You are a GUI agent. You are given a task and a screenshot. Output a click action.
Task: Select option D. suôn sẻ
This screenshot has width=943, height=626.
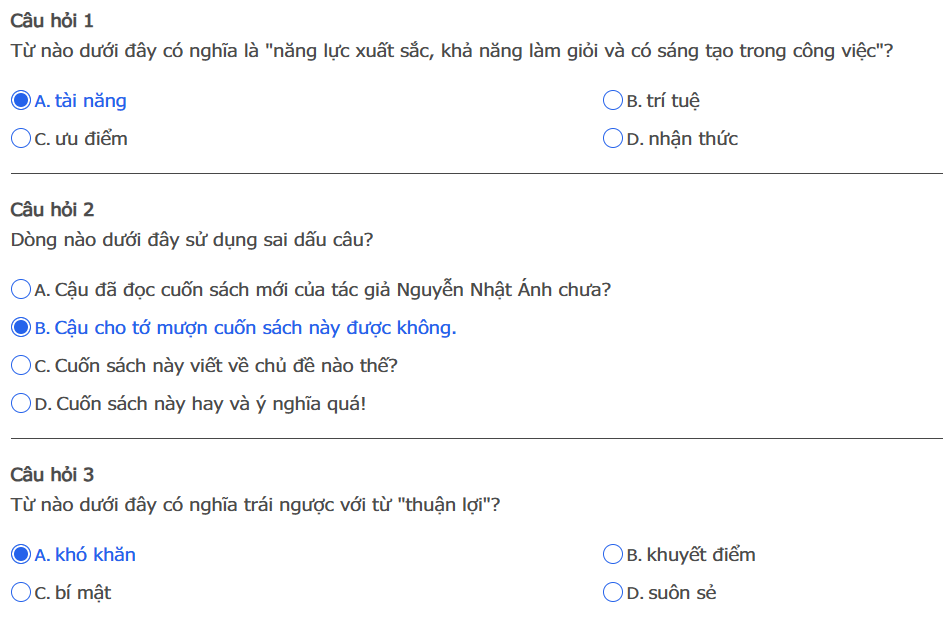click(x=613, y=593)
